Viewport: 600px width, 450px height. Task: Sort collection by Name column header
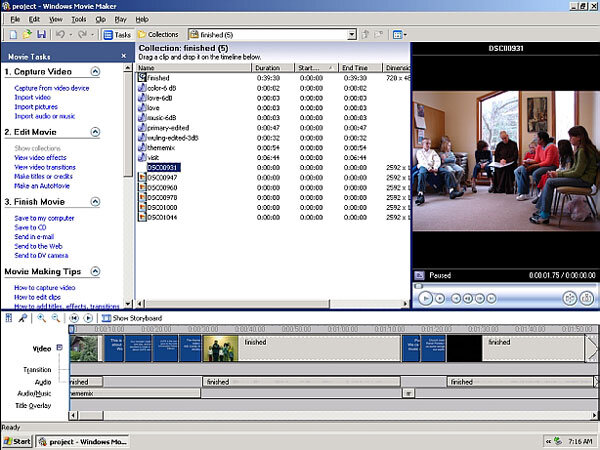pyautogui.click(x=194, y=68)
